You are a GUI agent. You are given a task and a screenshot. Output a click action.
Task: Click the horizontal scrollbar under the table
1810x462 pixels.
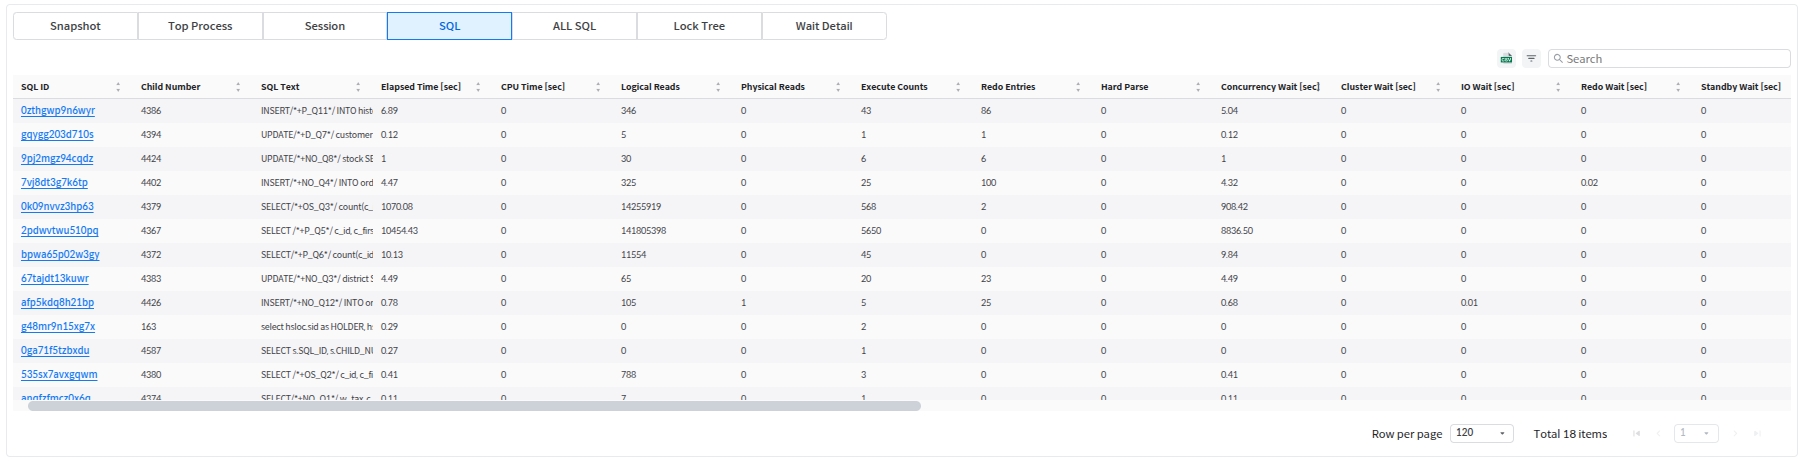[x=474, y=406]
